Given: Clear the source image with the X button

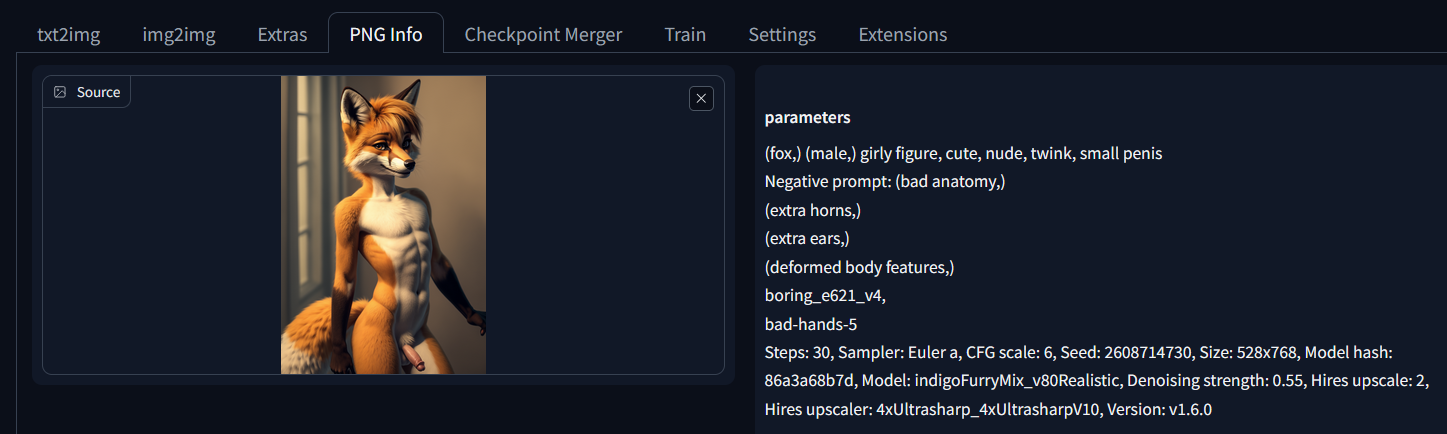Looking at the screenshot, I should 701,98.
